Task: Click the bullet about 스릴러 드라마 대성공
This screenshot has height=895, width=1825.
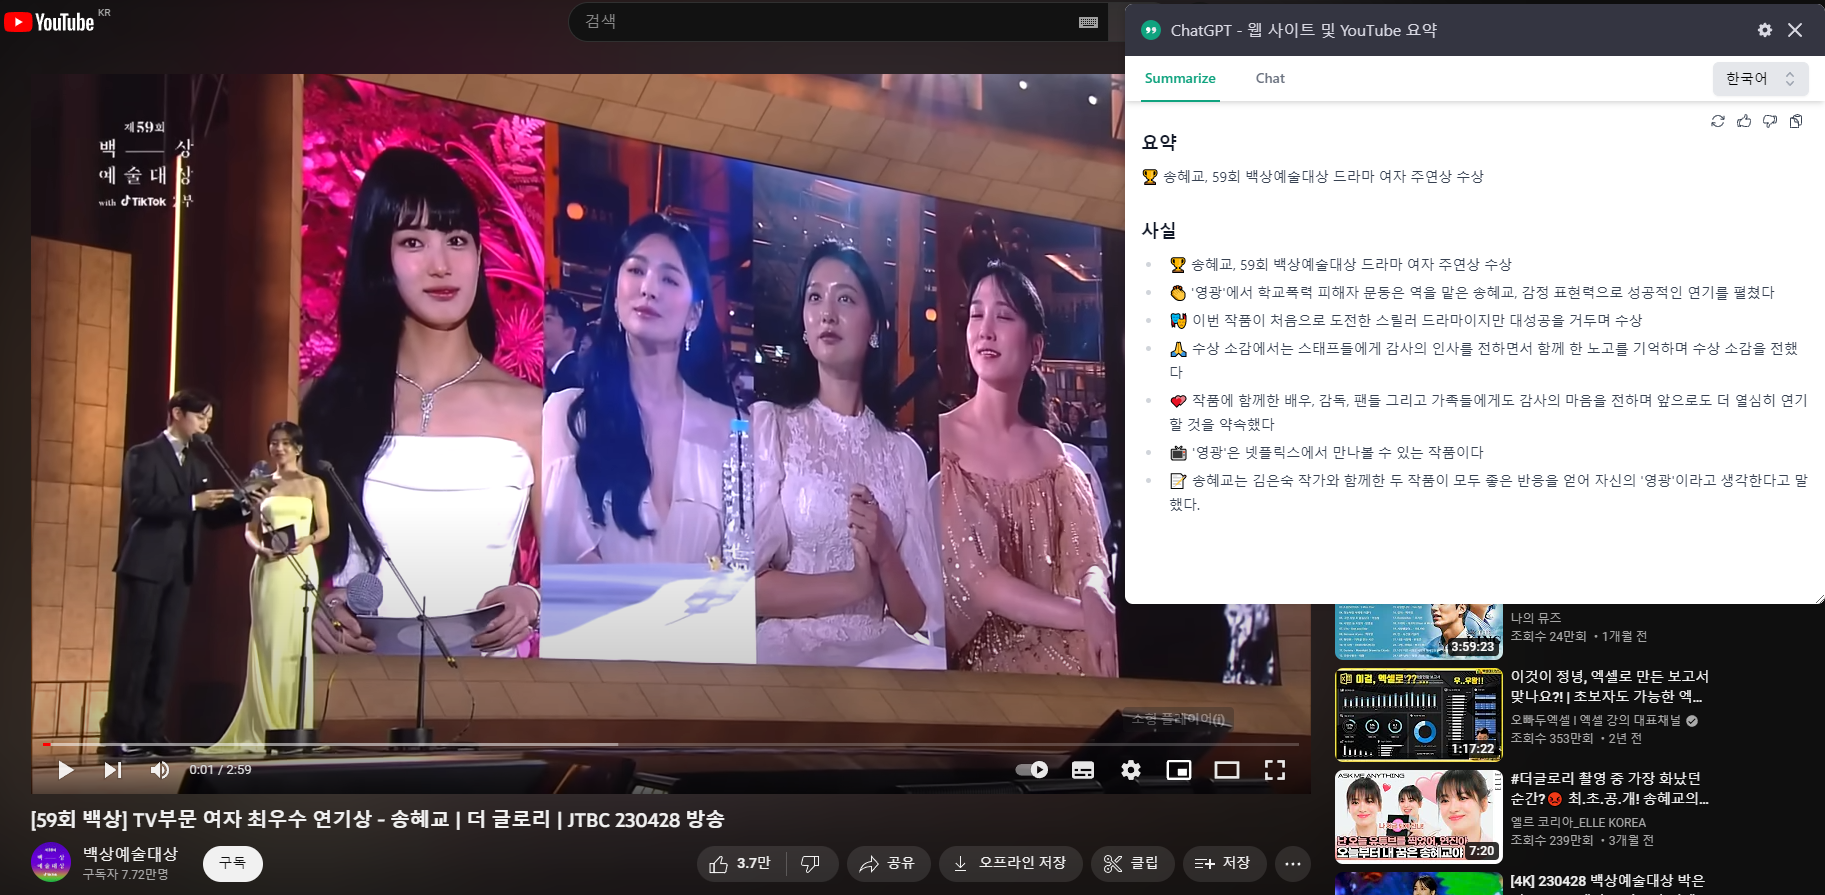Action: click(x=1406, y=320)
